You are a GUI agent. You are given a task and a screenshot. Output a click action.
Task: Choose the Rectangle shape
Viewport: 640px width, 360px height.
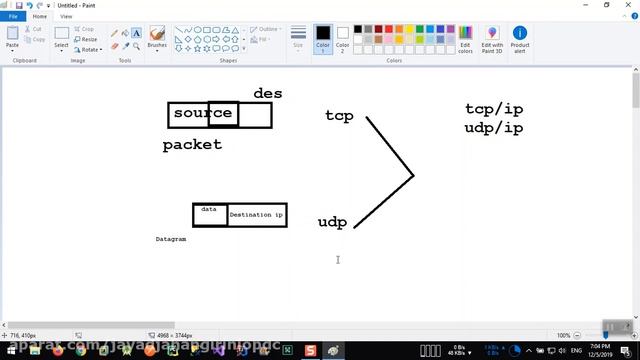207,30
